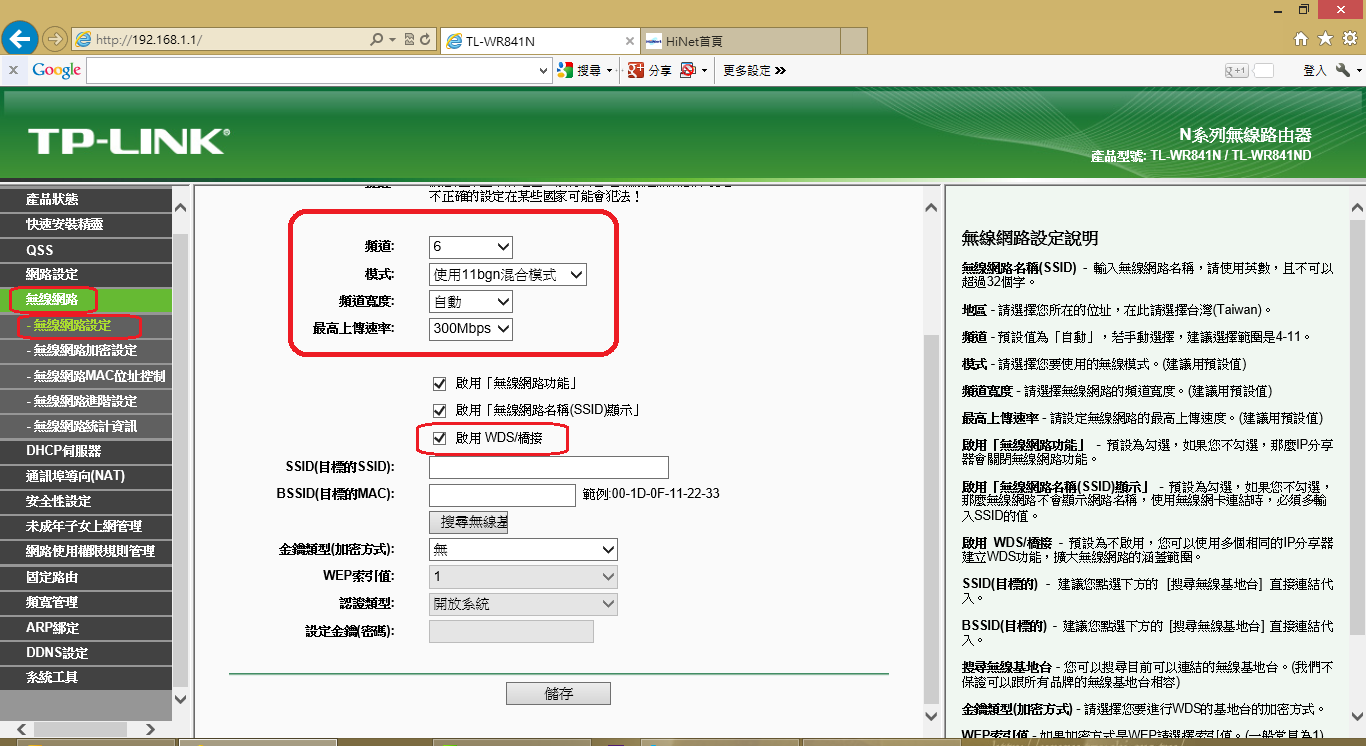Click the Google toolbar search text box
Screen dimensions: 1366x746
(x=312, y=70)
